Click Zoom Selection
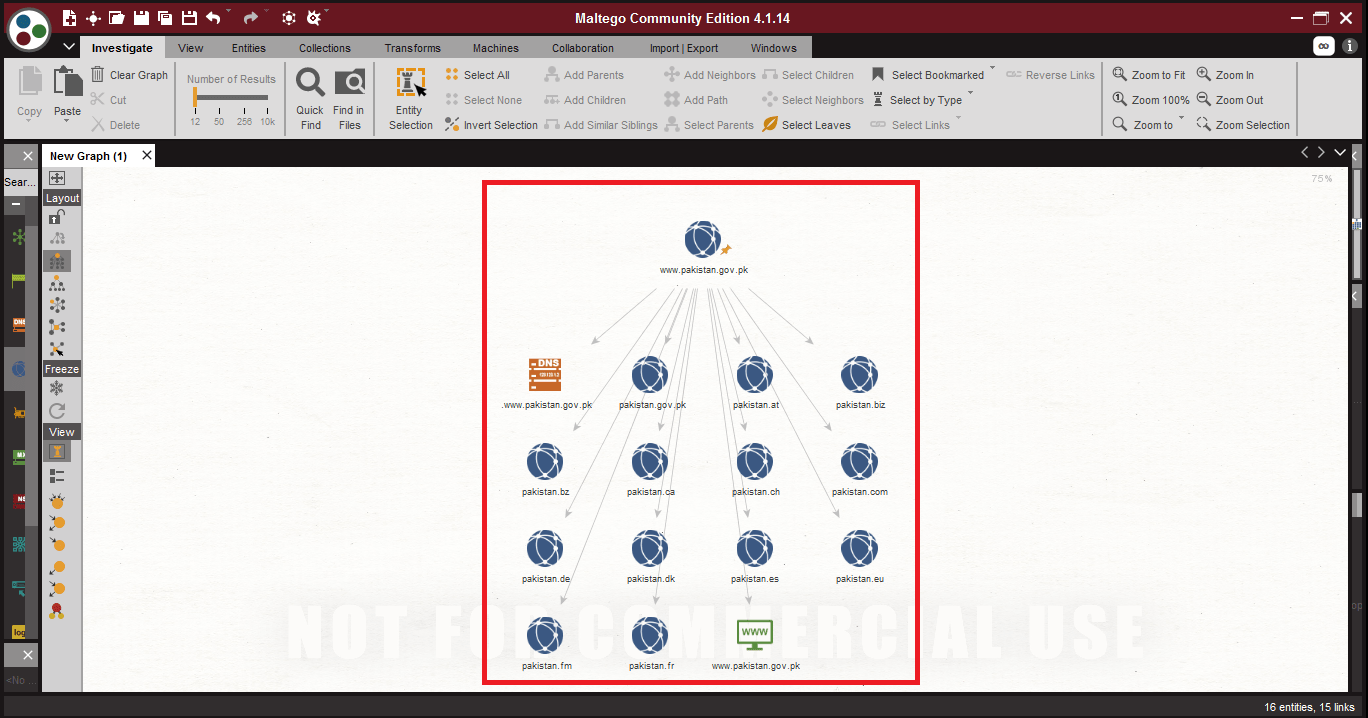 click(1243, 125)
